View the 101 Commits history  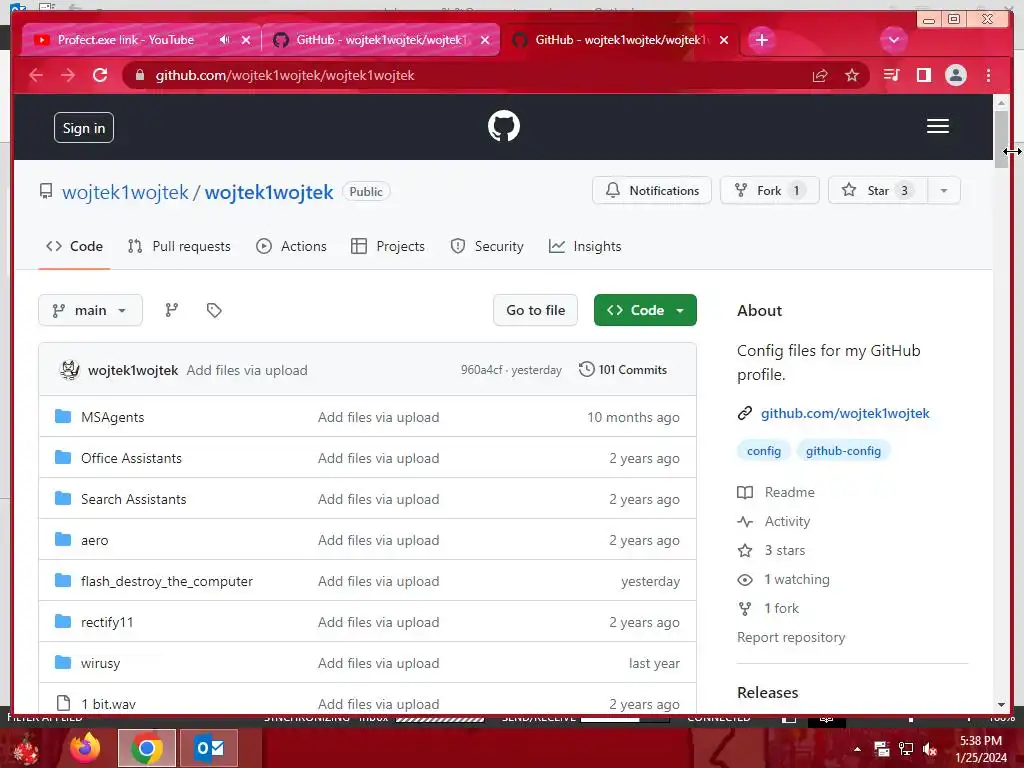[623, 370]
